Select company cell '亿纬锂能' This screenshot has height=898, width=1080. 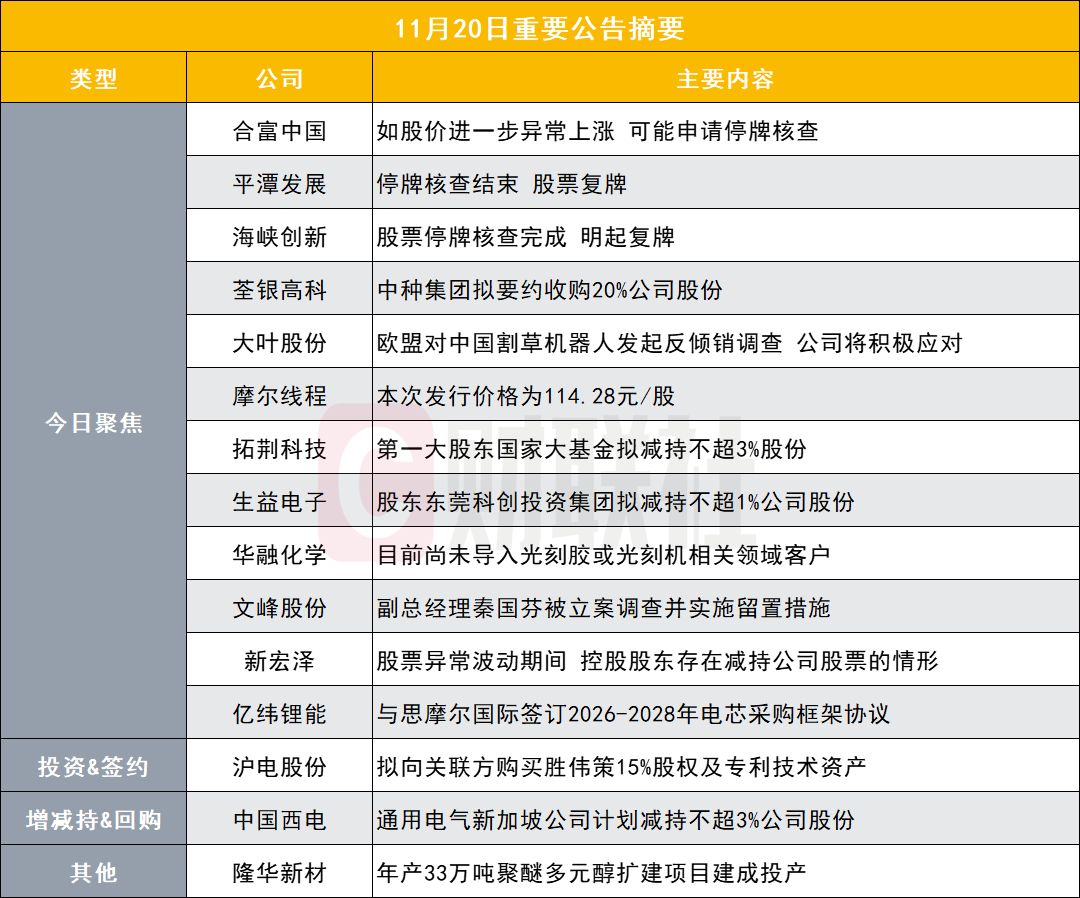(280, 713)
